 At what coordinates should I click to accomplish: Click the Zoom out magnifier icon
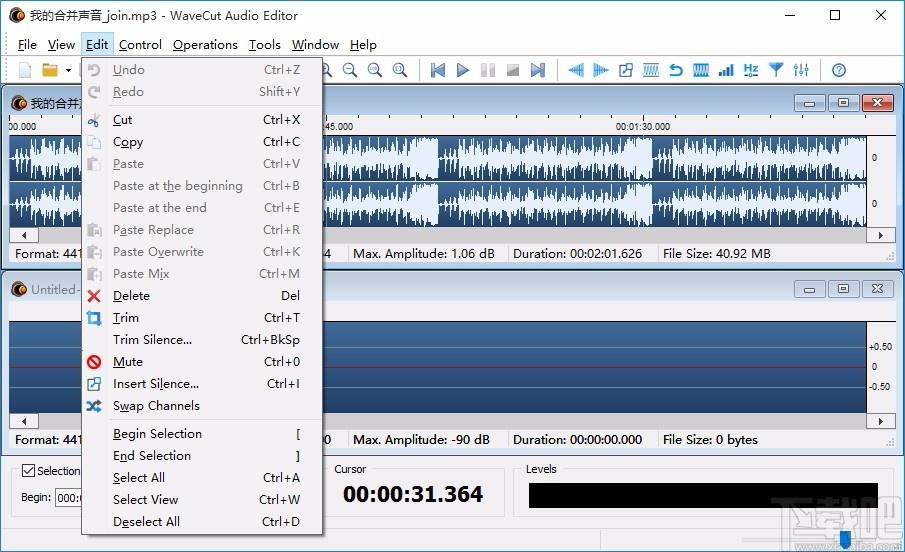point(350,70)
